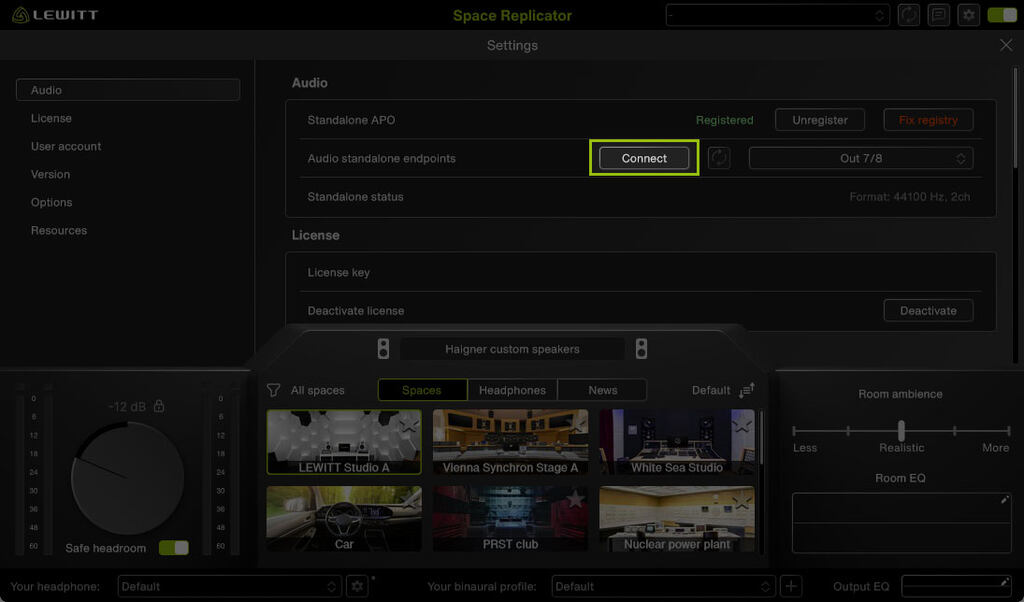Click the gear settings icon in top bar
Viewport: 1024px width, 602px height.
[968, 15]
